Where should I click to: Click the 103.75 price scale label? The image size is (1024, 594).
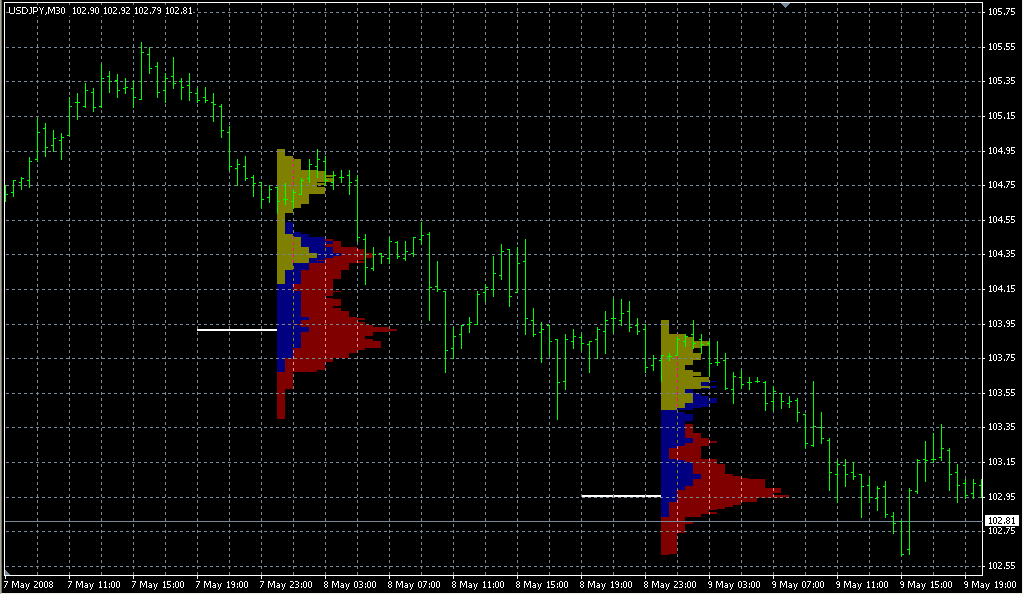click(x=1001, y=358)
